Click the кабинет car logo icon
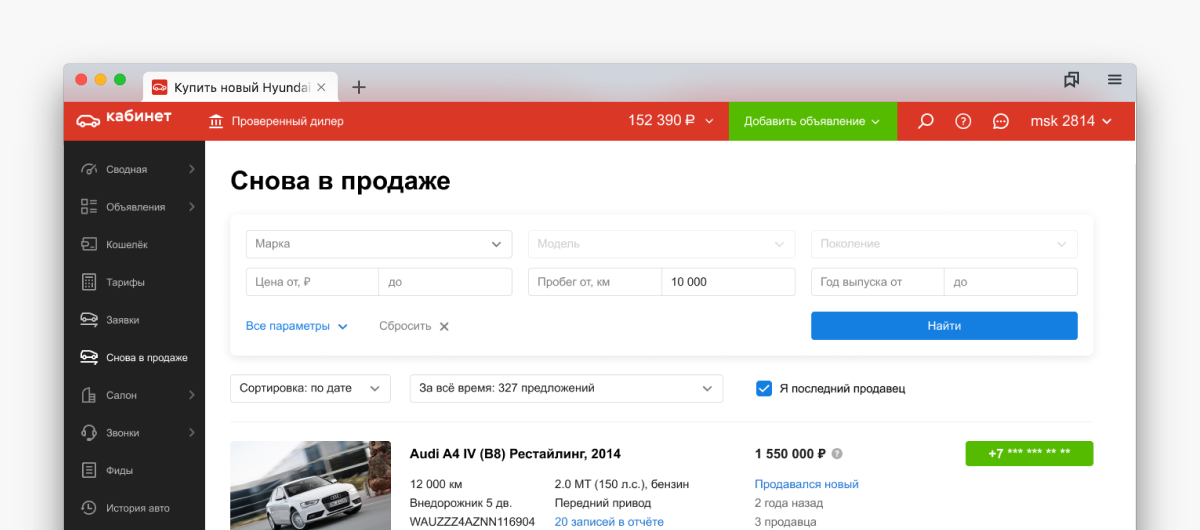The image size is (1200, 530). click(87, 120)
